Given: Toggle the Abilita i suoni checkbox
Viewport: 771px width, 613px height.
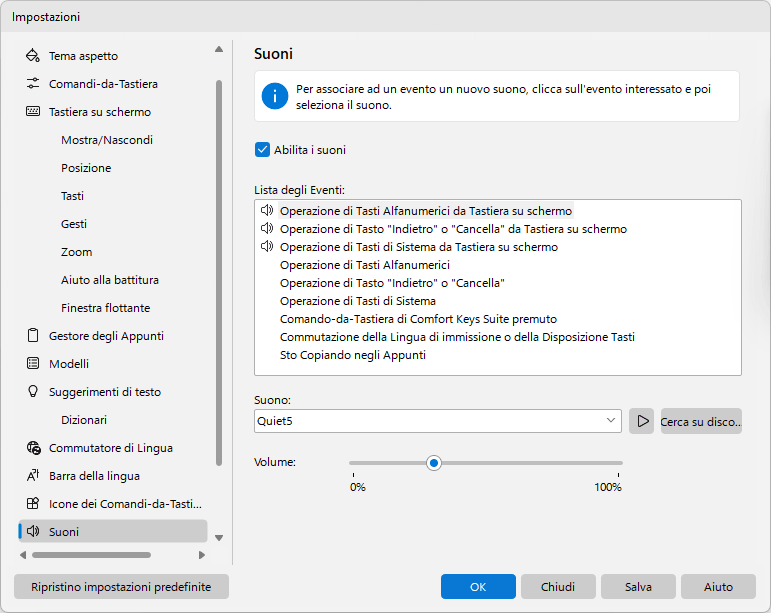Looking at the screenshot, I should (262, 150).
